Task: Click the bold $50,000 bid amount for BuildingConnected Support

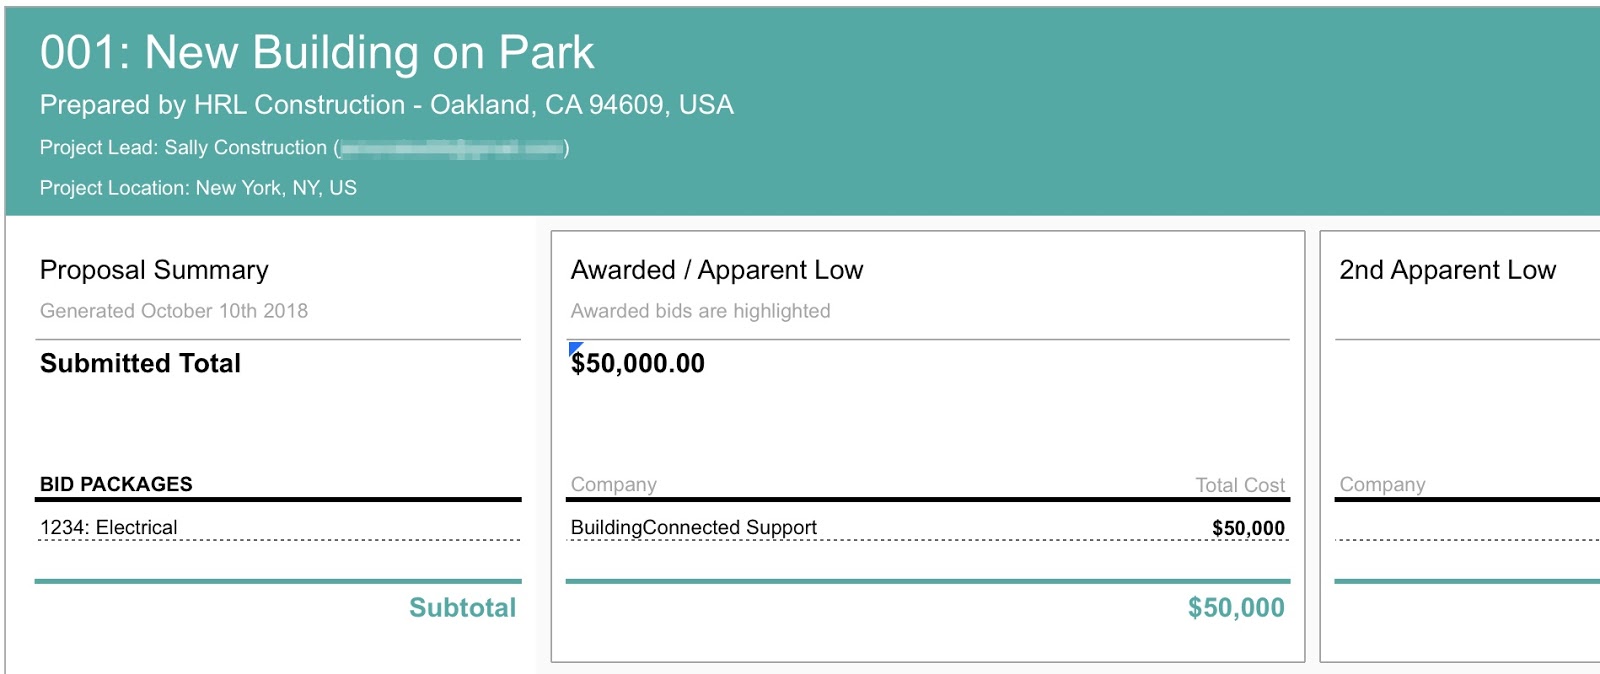Action: pyautogui.click(x=1248, y=528)
